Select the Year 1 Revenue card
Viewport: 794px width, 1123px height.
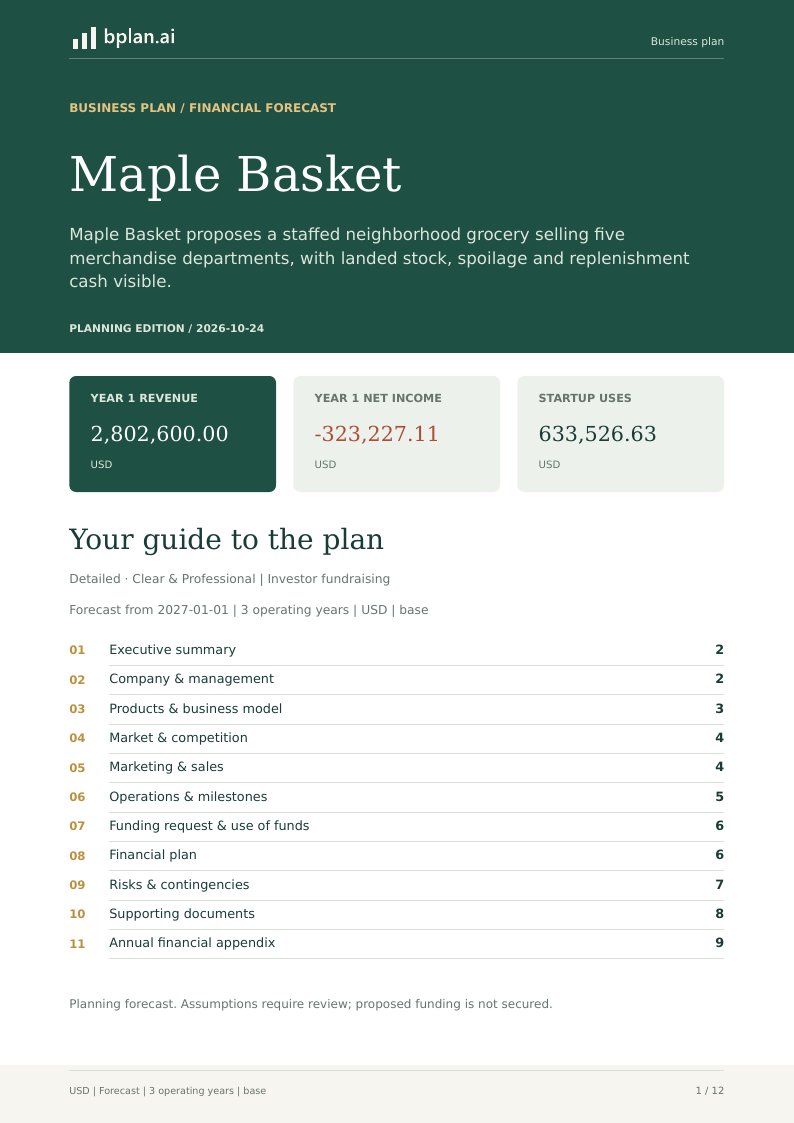coord(173,434)
